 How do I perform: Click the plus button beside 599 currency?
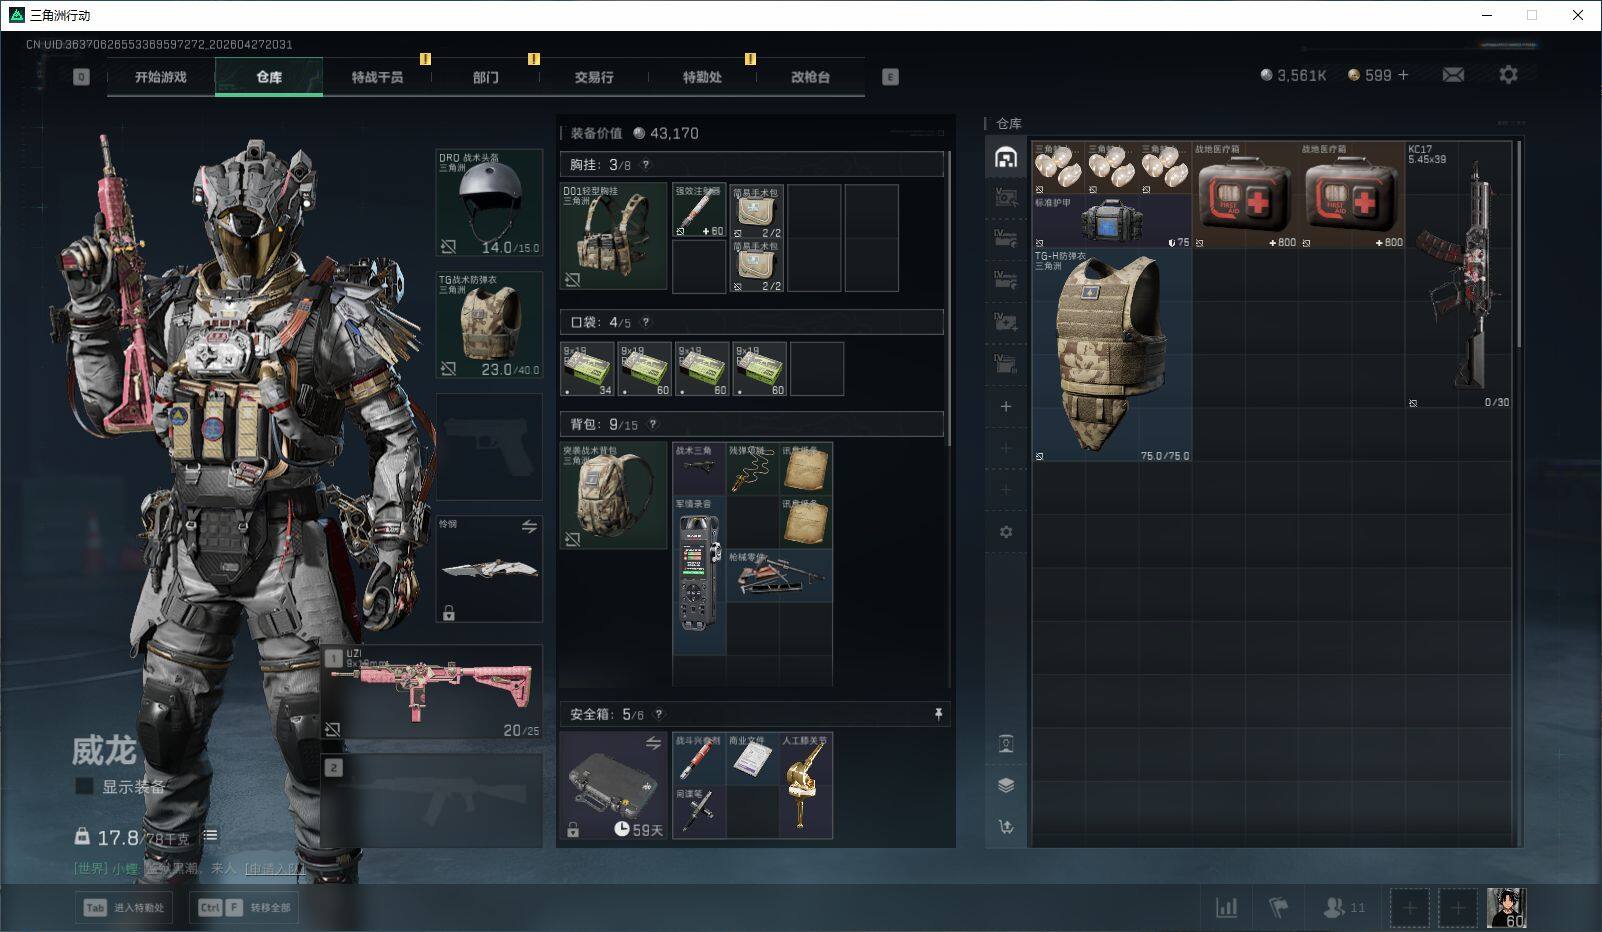click(x=1403, y=75)
